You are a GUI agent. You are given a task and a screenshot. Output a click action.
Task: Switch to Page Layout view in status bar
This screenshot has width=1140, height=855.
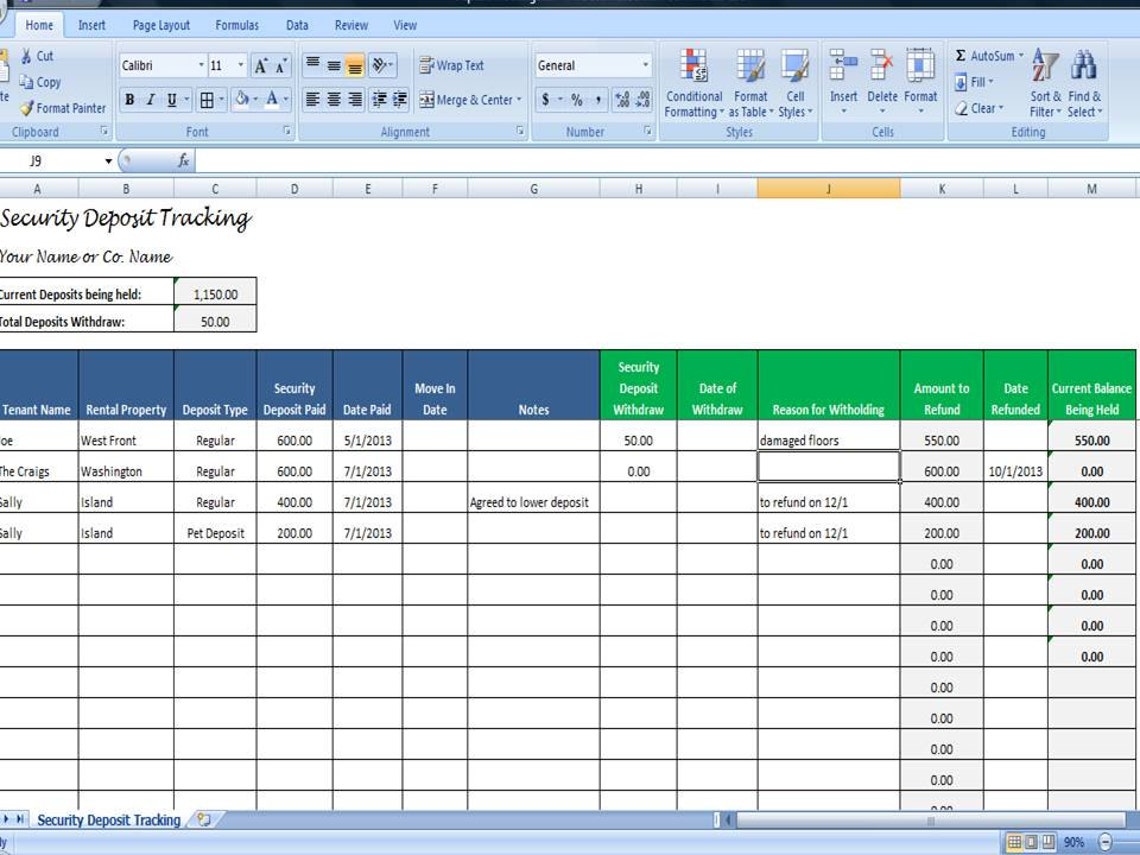(1032, 843)
